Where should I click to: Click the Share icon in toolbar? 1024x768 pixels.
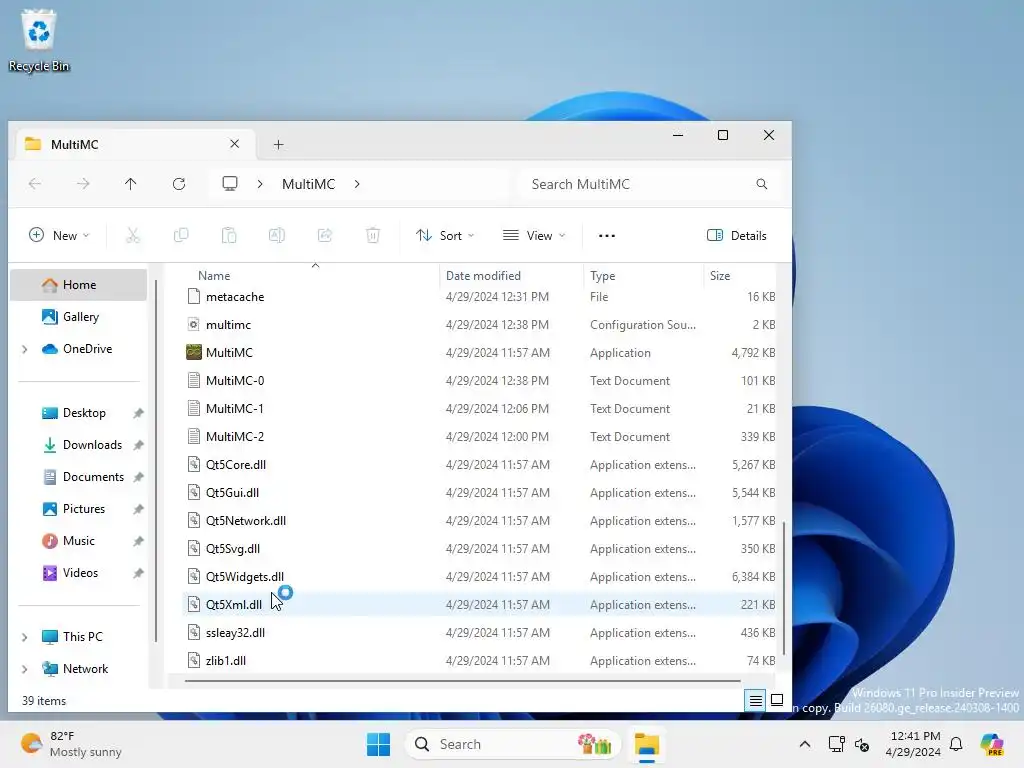(x=325, y=235)
